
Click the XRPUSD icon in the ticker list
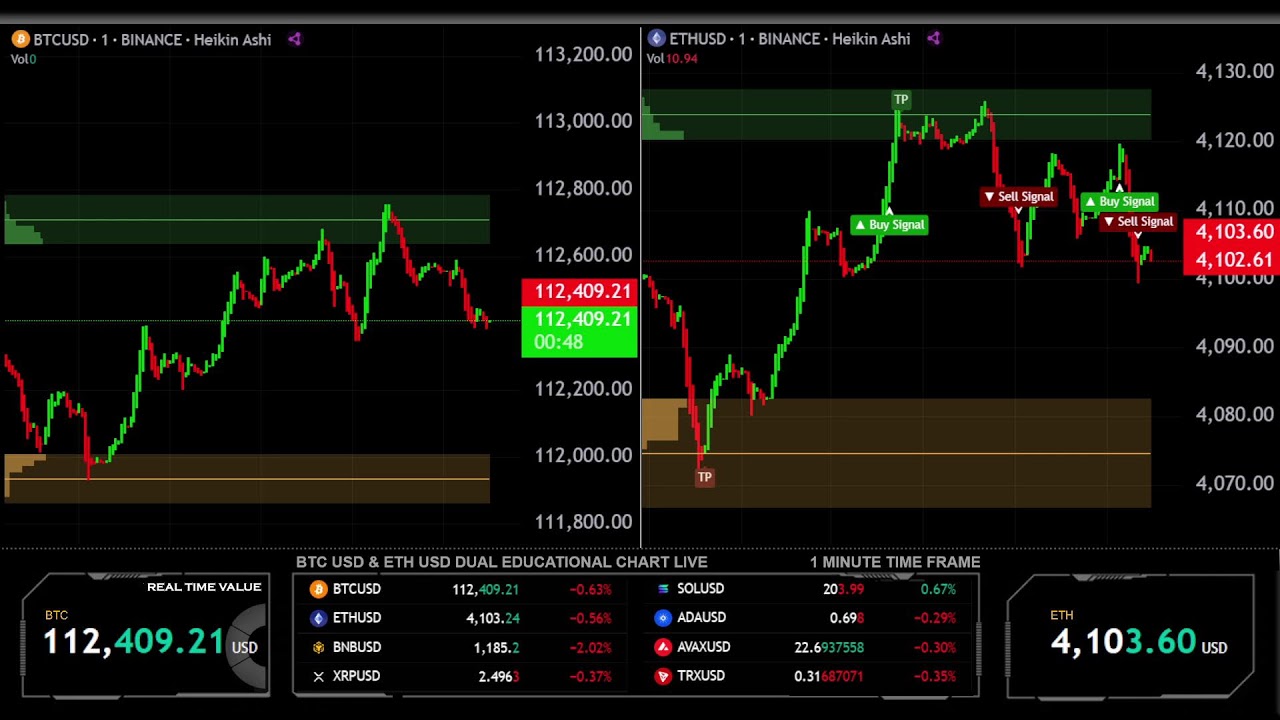319,677
